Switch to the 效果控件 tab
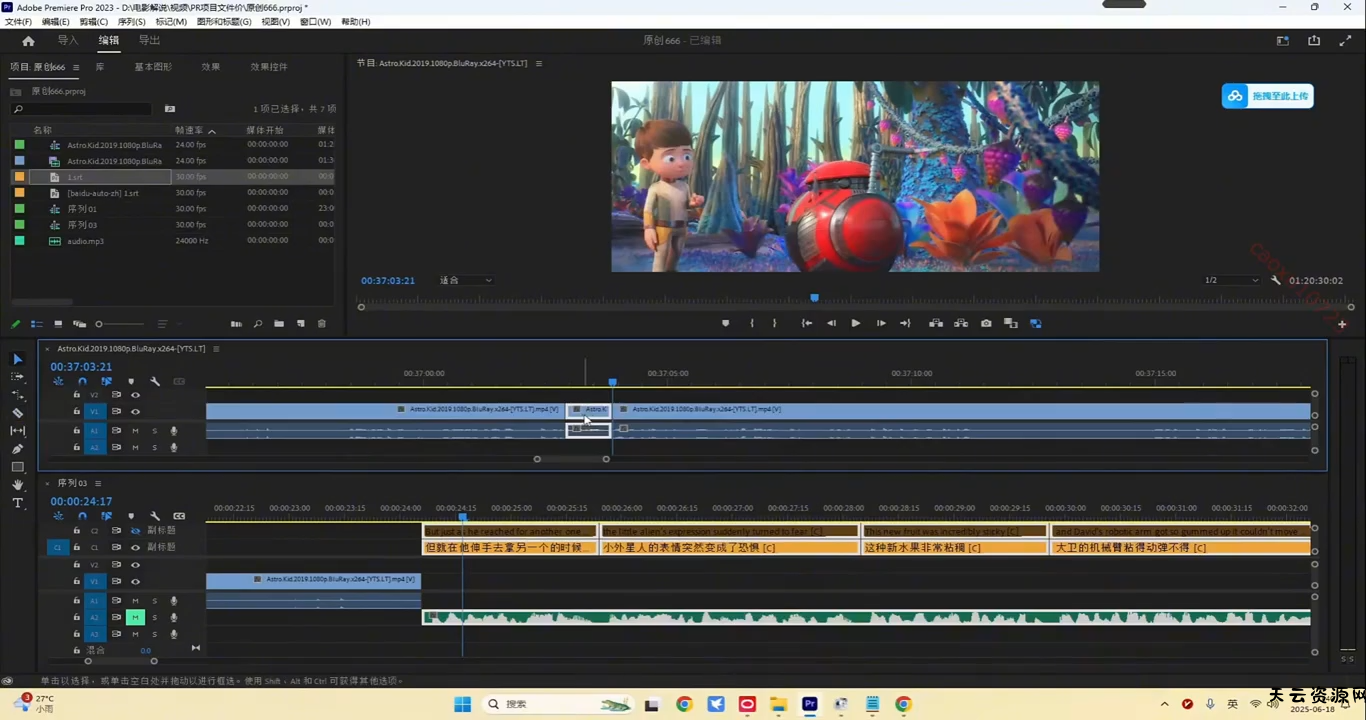 coord(268,67)
